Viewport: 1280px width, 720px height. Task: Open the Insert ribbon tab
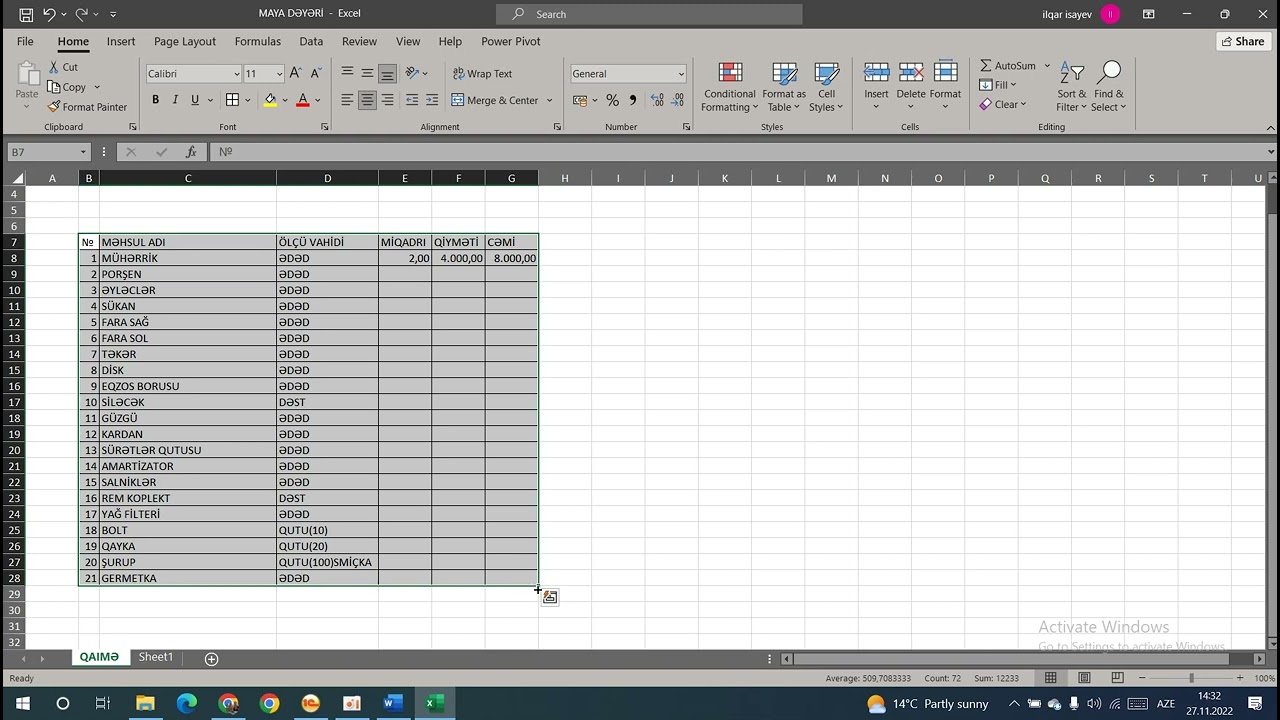121,42
